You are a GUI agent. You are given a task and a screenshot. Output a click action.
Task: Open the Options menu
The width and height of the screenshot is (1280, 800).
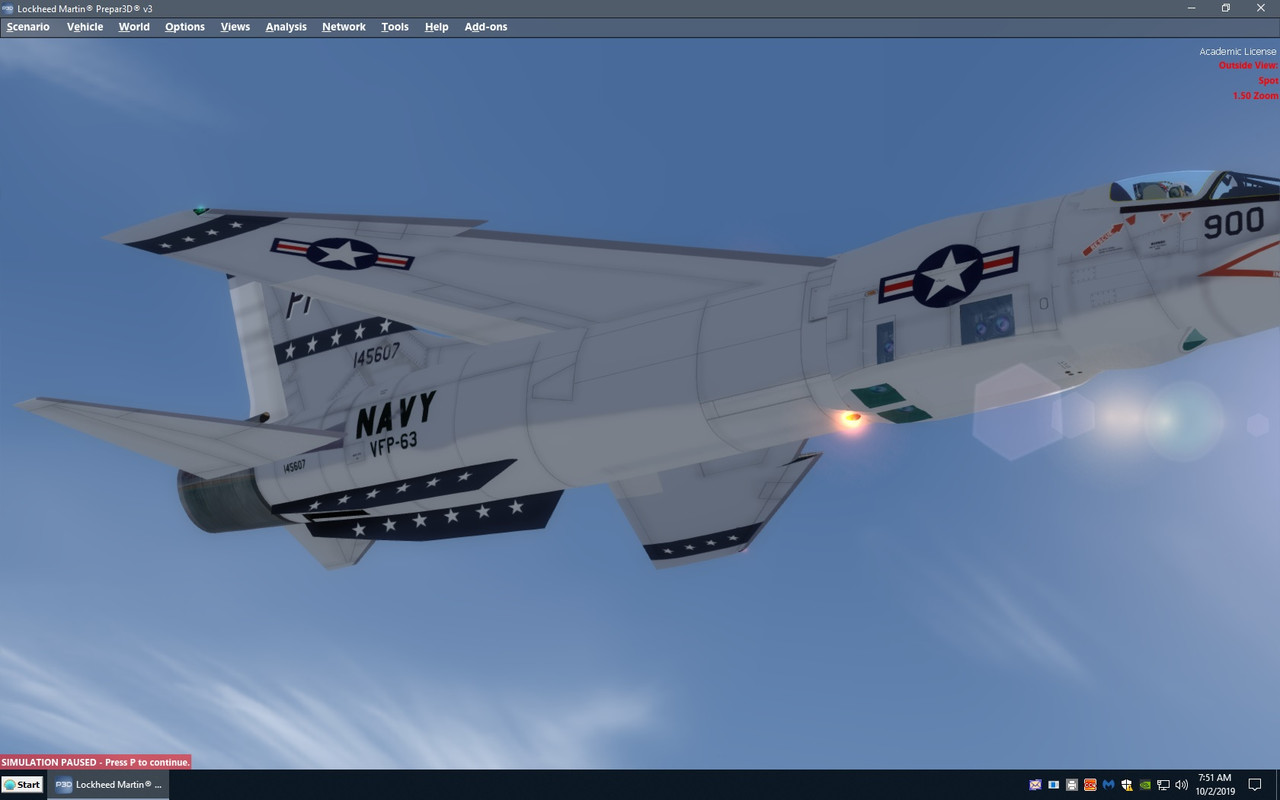185,27
